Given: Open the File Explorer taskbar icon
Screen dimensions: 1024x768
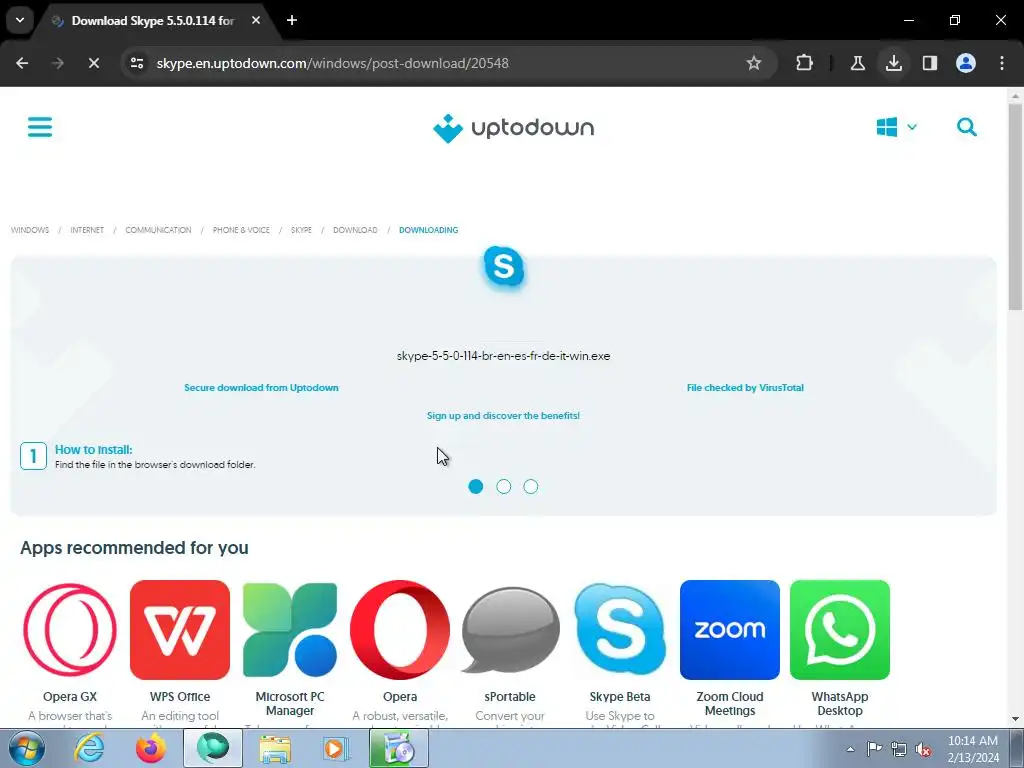Looking at the screenshot, I should pos(275,748).
